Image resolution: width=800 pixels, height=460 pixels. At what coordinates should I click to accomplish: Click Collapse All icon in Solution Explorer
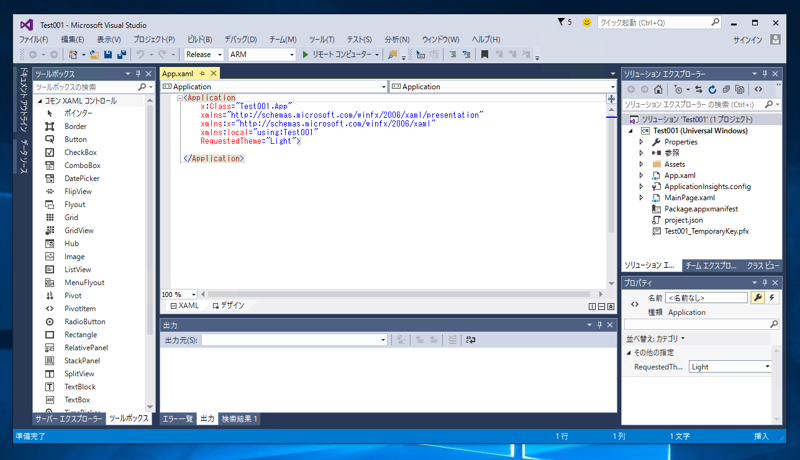point(726,89)
